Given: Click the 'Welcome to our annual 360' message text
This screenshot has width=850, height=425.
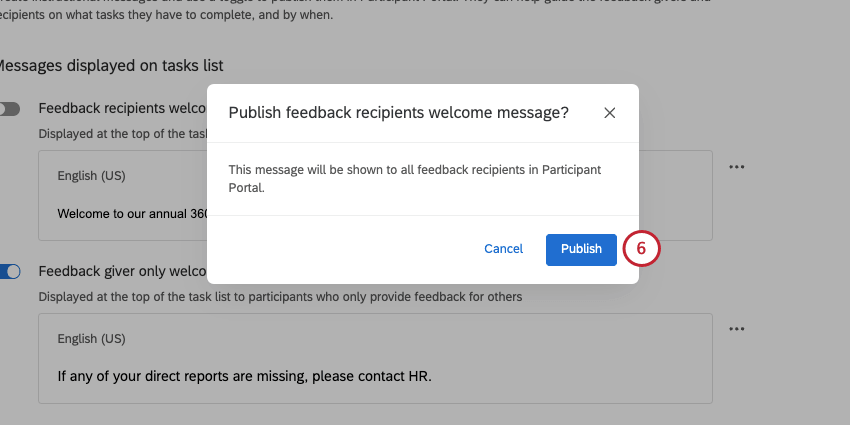Looking at the screenshot, I should pyautogui.click(x=130, y=213).
